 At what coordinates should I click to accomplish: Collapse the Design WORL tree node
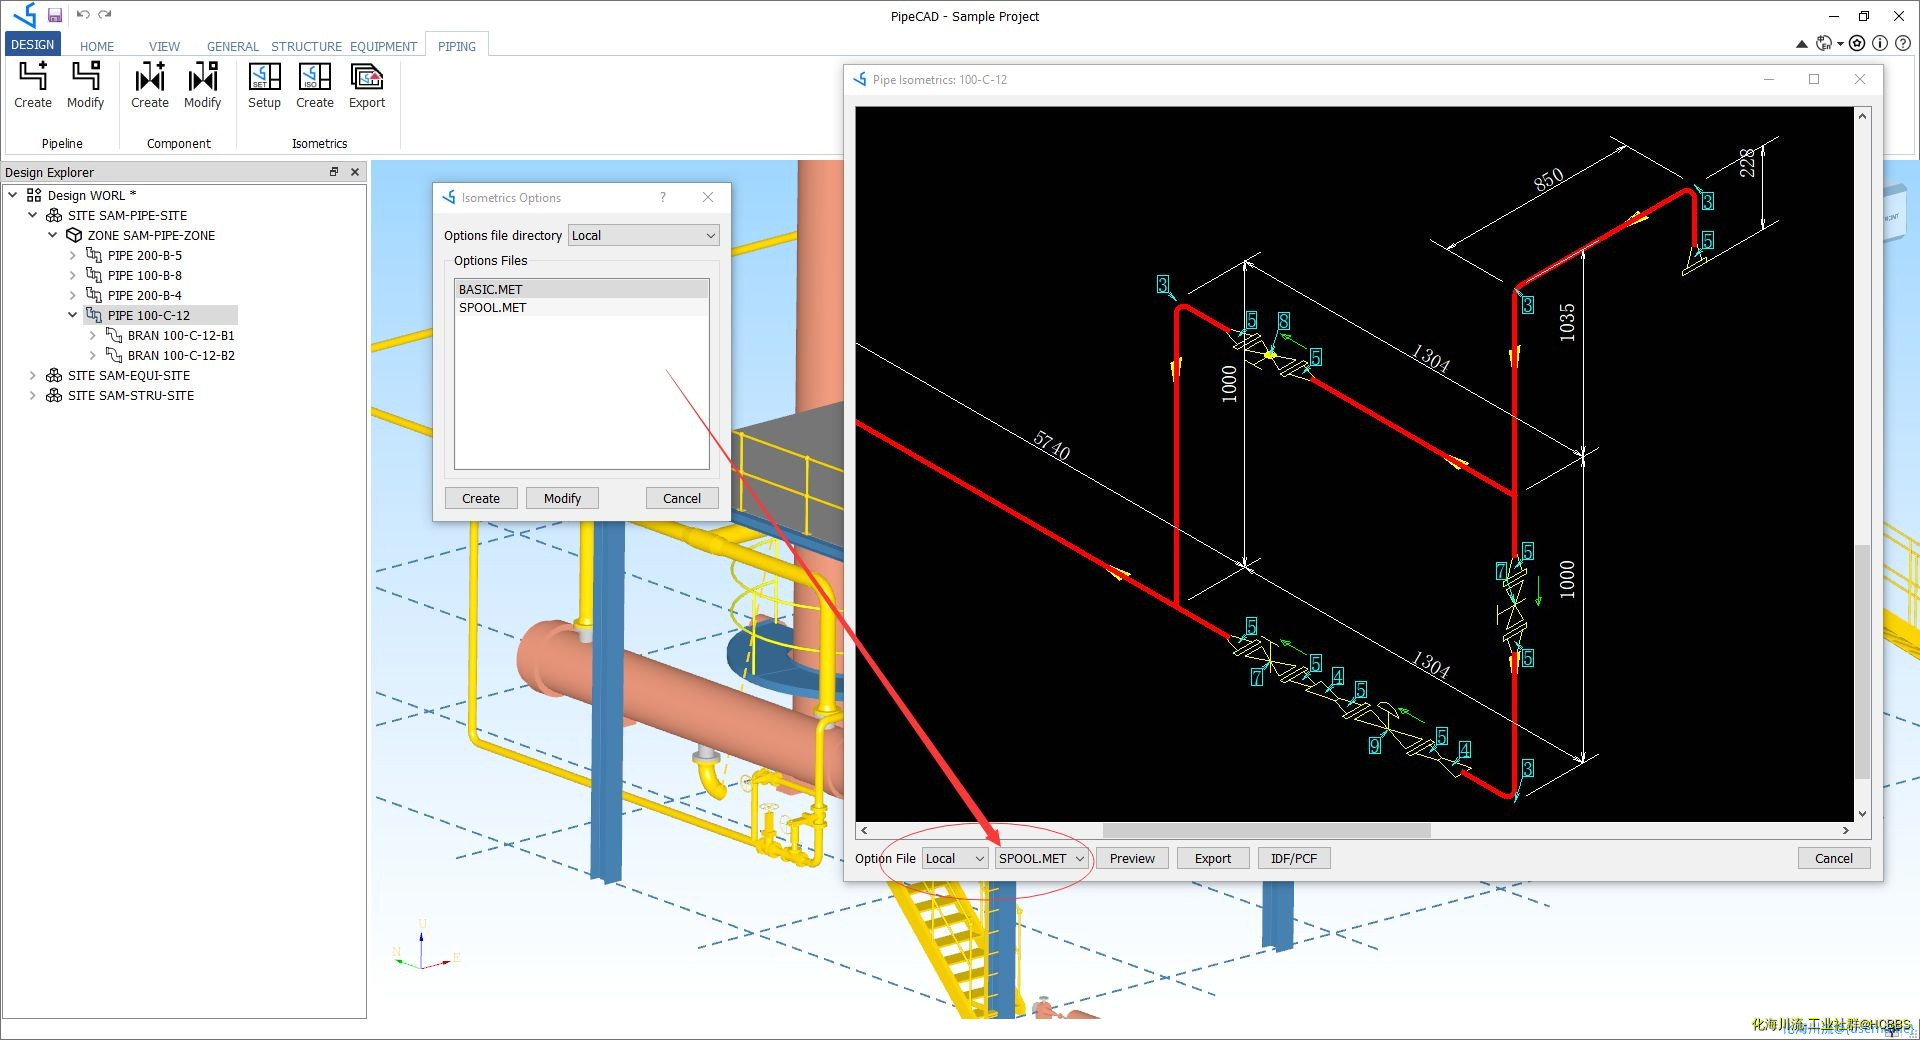[x=13, y=195]
